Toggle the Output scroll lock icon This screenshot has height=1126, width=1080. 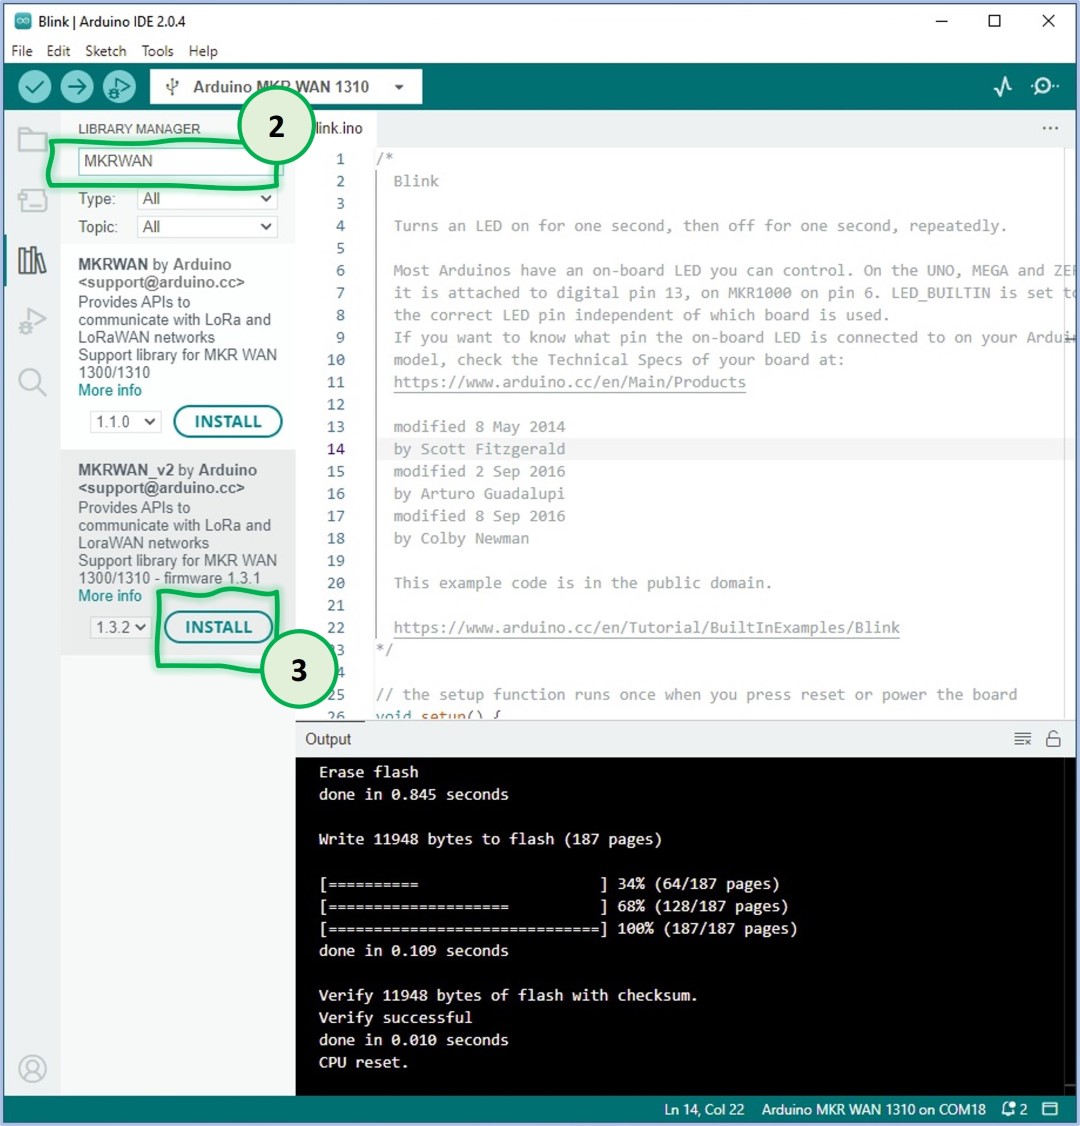[x=1053, y=739]
